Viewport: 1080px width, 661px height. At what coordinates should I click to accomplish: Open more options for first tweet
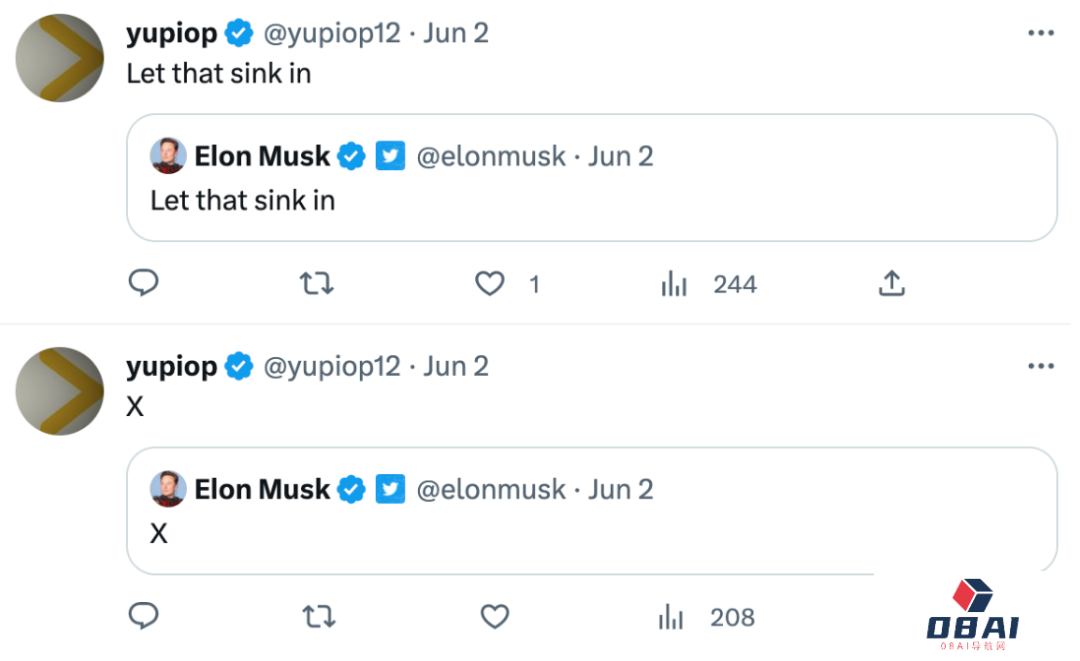coord(1041,33)
